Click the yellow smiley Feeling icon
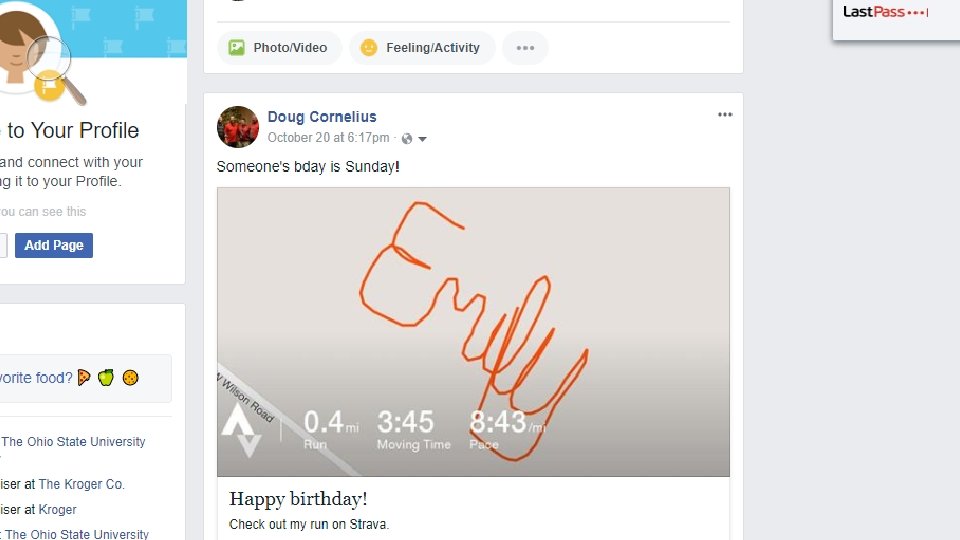The height and width of the screenshot is (540, 960). (x=369, y=48)
